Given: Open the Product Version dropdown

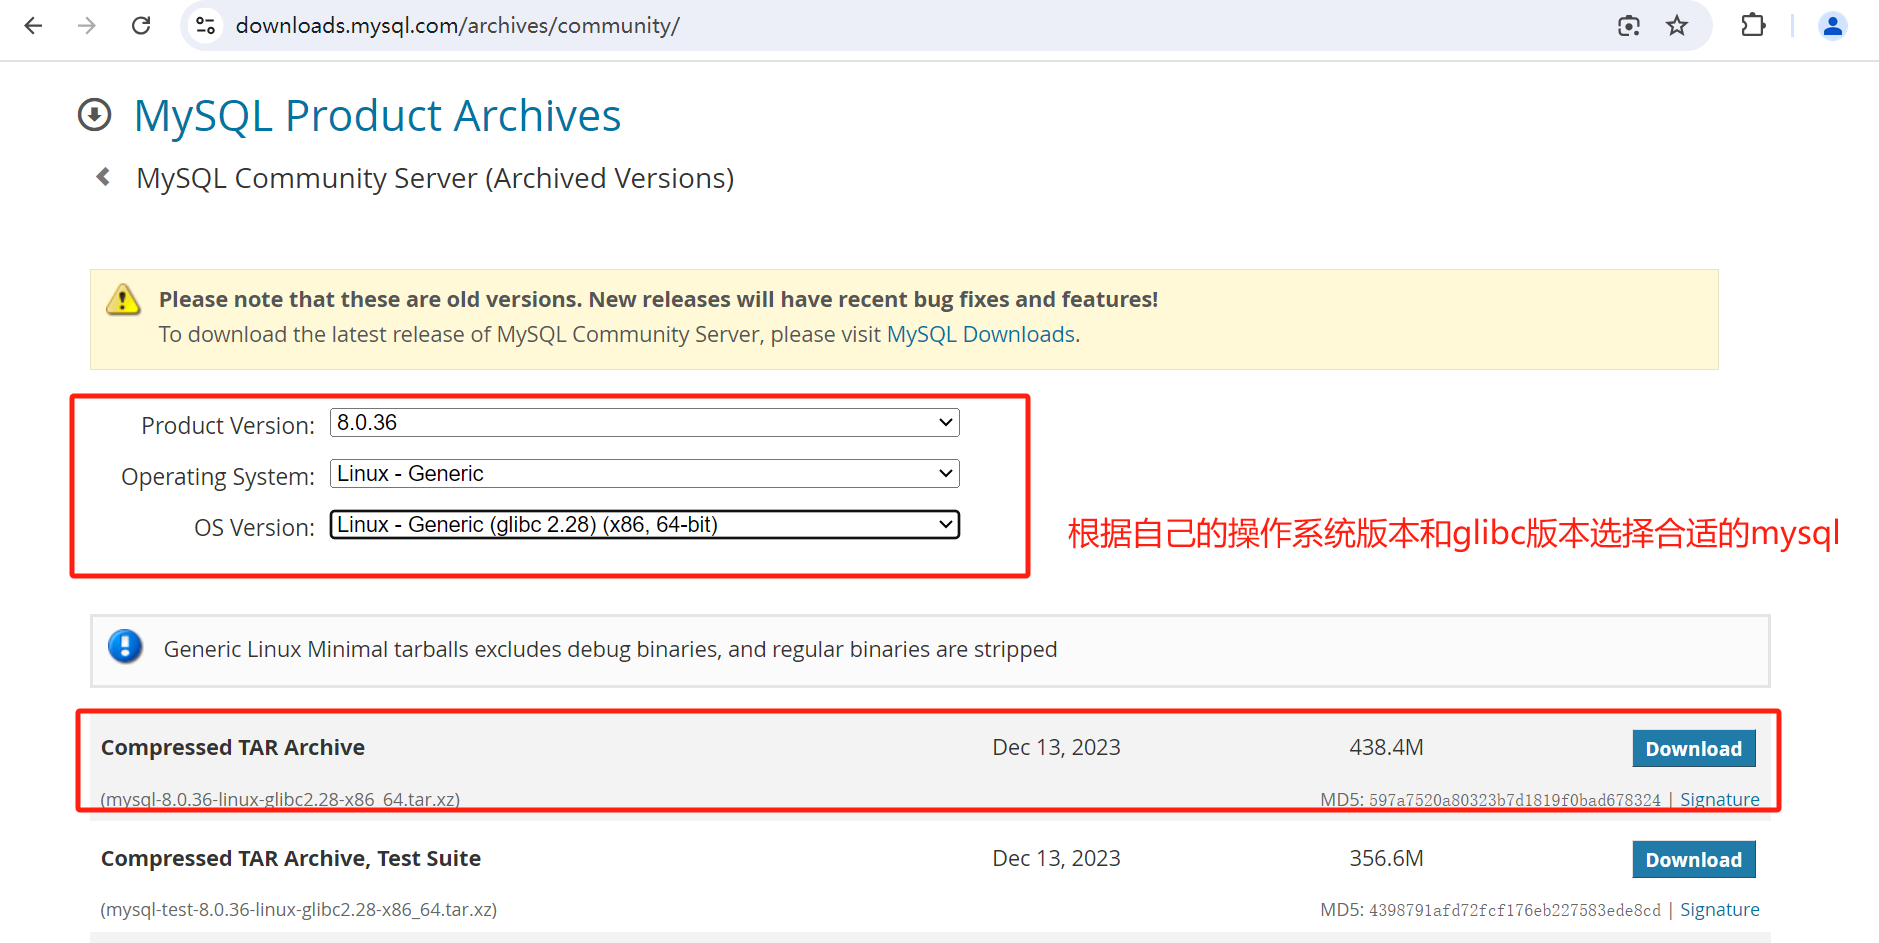Looking at the screenshot, I should tap(645, 423).
